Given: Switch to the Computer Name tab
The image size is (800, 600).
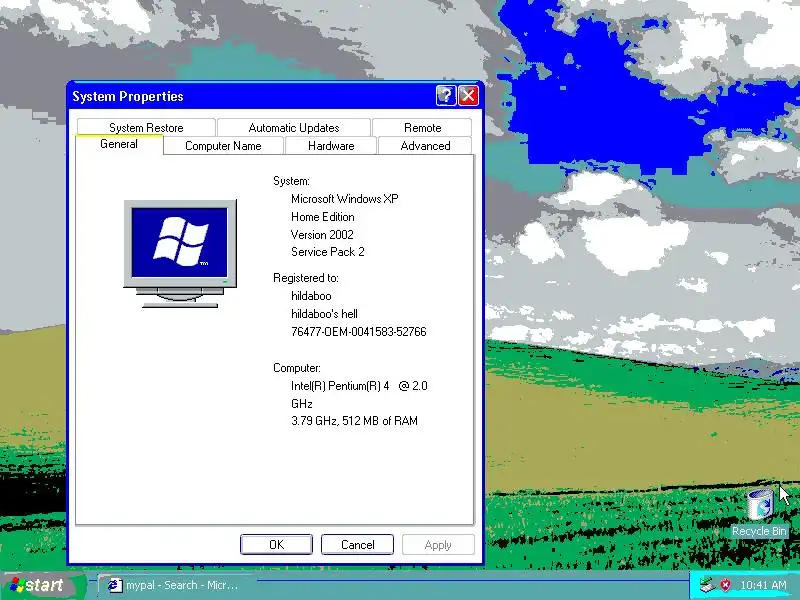Looking at the screenshot, I should (x=223, y=146).
